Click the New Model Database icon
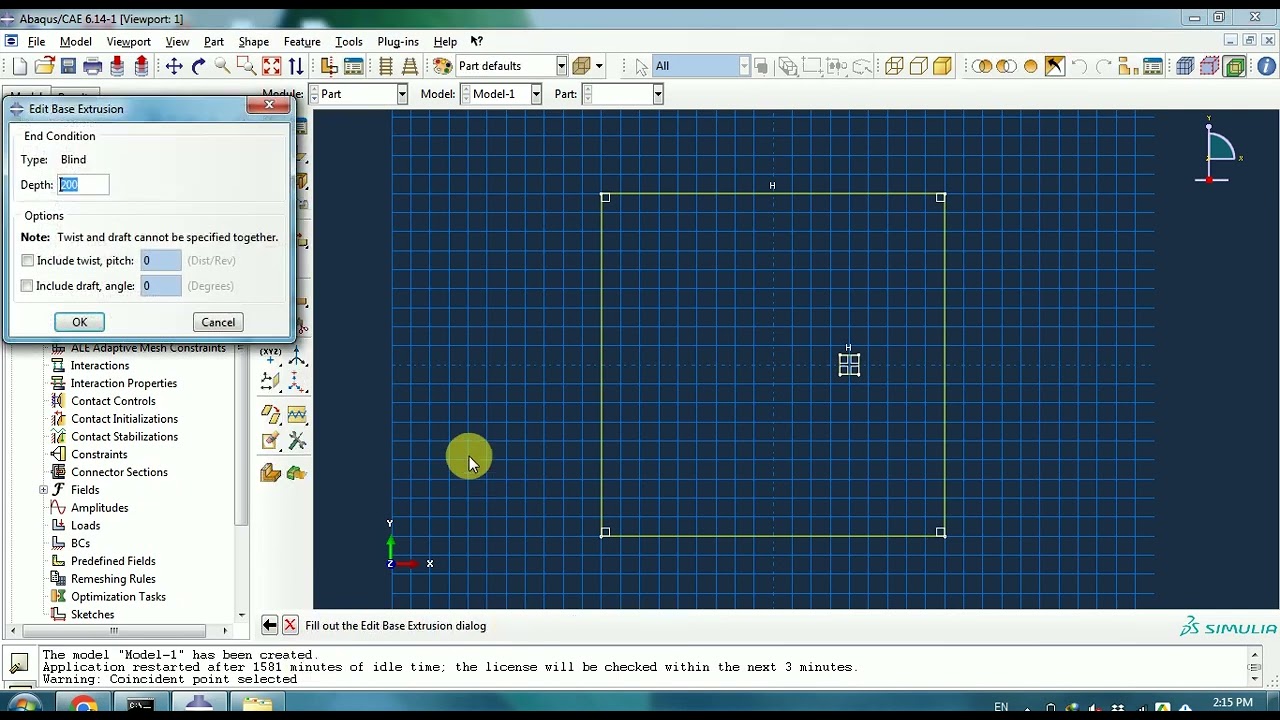Screen dimensions: 1280x720 20,66
